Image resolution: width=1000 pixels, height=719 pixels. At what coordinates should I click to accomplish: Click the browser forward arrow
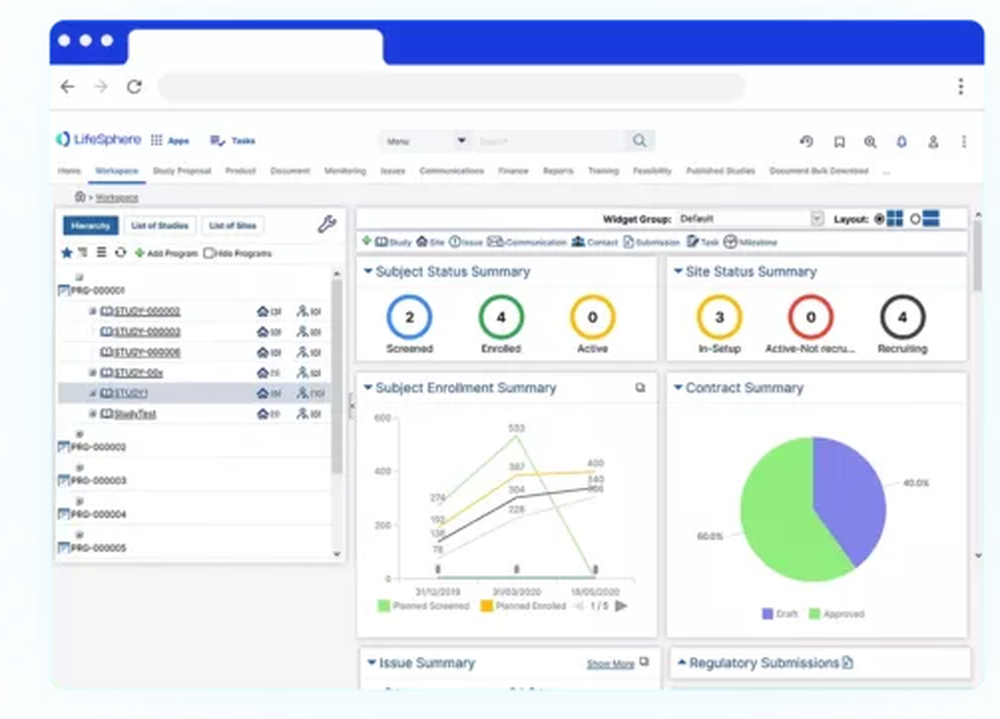pos(101,86)
